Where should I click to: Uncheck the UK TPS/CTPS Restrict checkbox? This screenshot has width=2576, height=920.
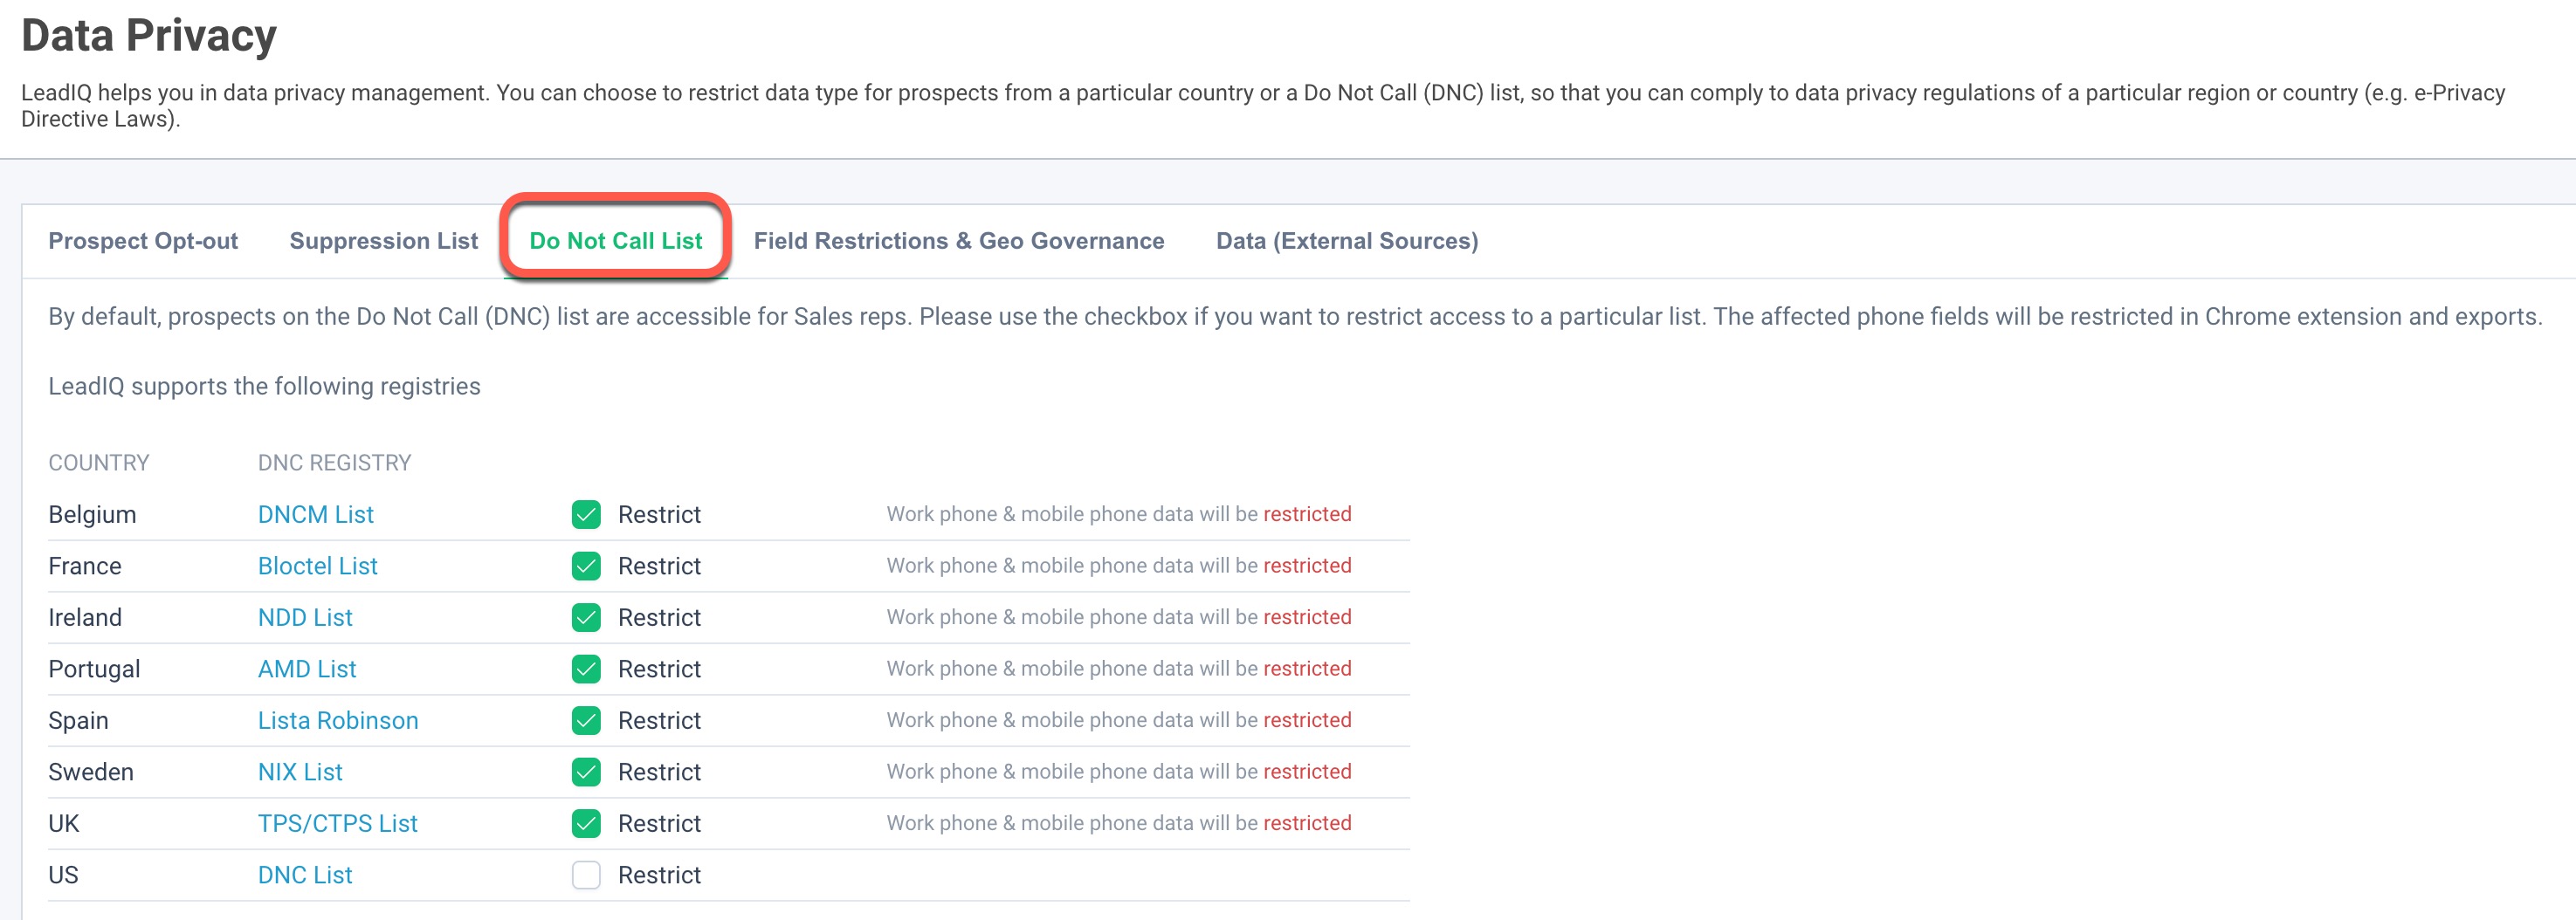[x=586, y=823]
